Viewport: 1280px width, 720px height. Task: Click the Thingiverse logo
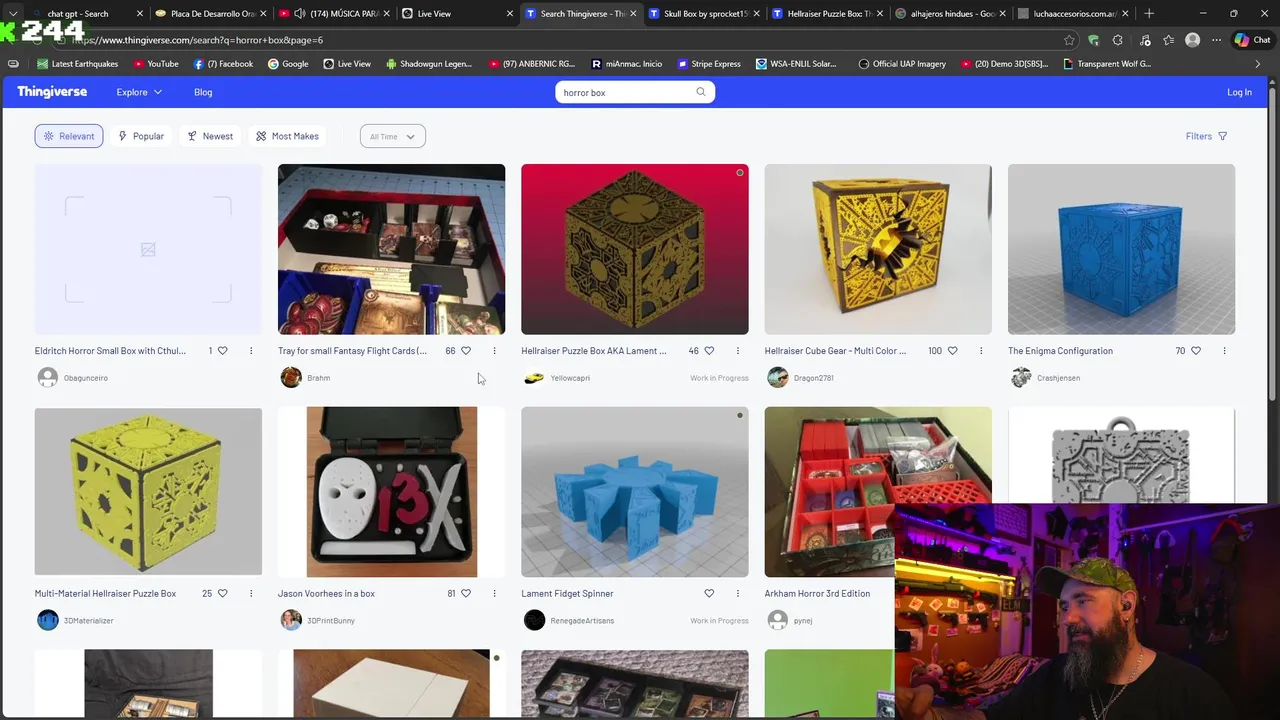[x=52, y=92]
